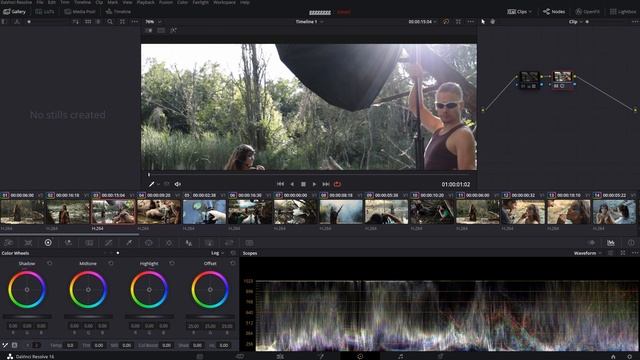Open the File menu
Screen dimensions: 640x360
tap(40, 2)
